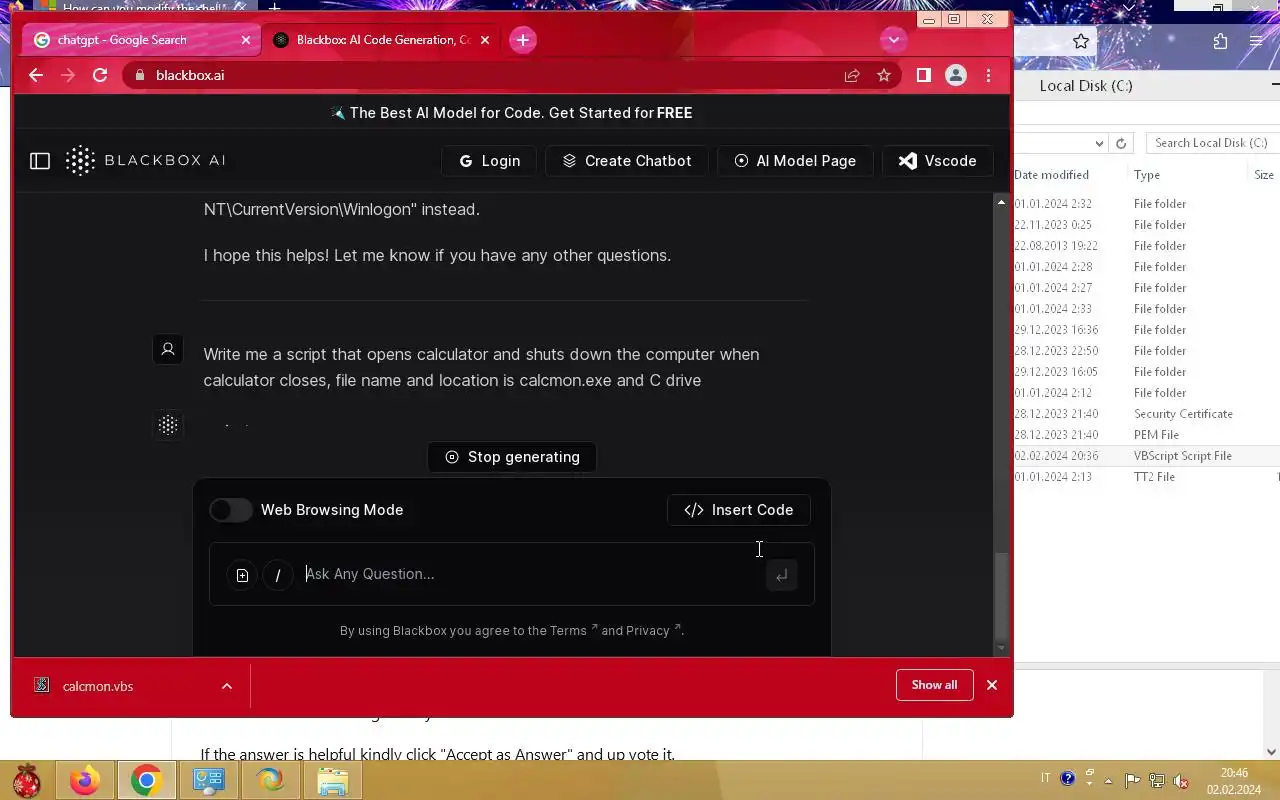Open Chrome side panel icon

coord(924,75)
